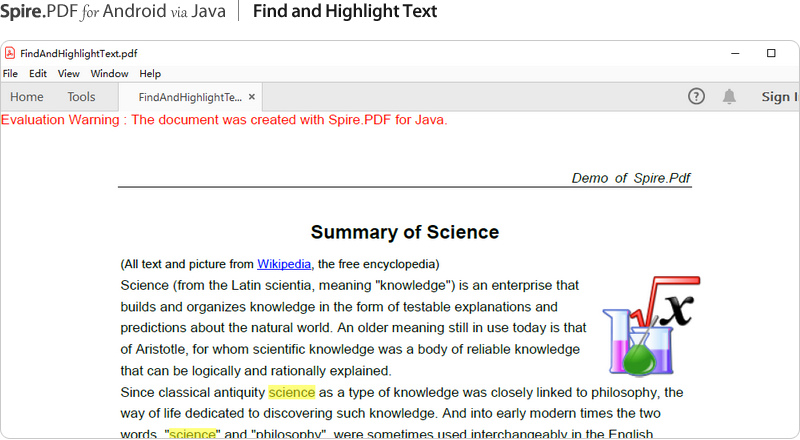The width and height of the screenshot is (800, 440).
Task: Click highlighted "science" after "classical antiquity"
Action: [291, 392]
